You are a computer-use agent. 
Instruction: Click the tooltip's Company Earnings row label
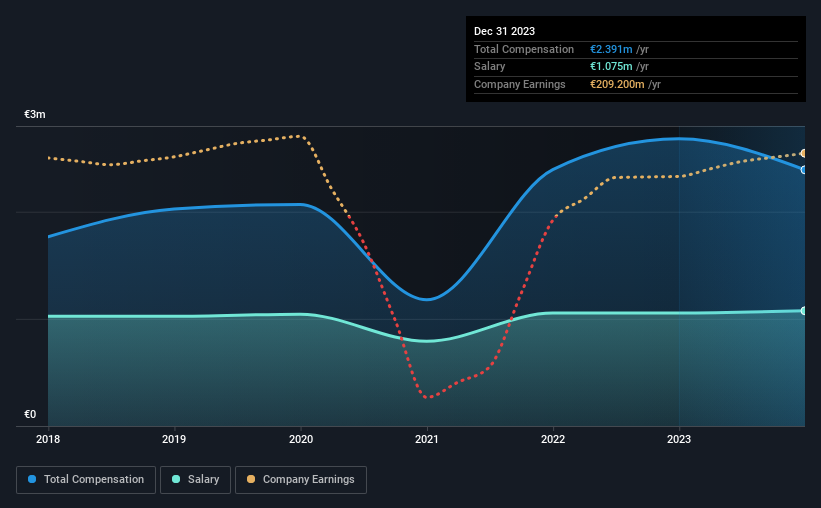pyautogui.click(x=519, y=84)
